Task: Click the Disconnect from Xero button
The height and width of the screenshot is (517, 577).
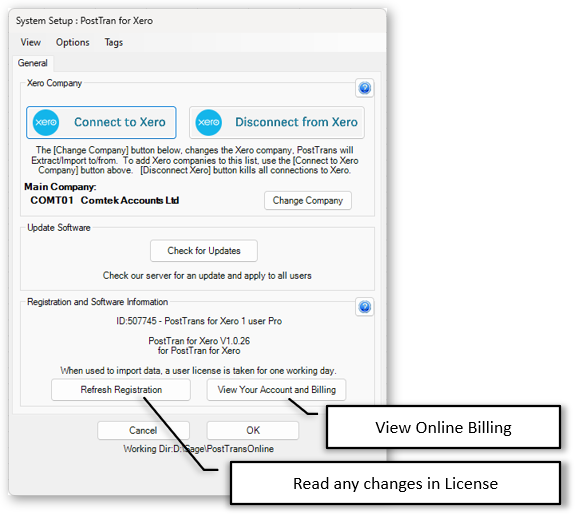Action: [x=277, y=123]
